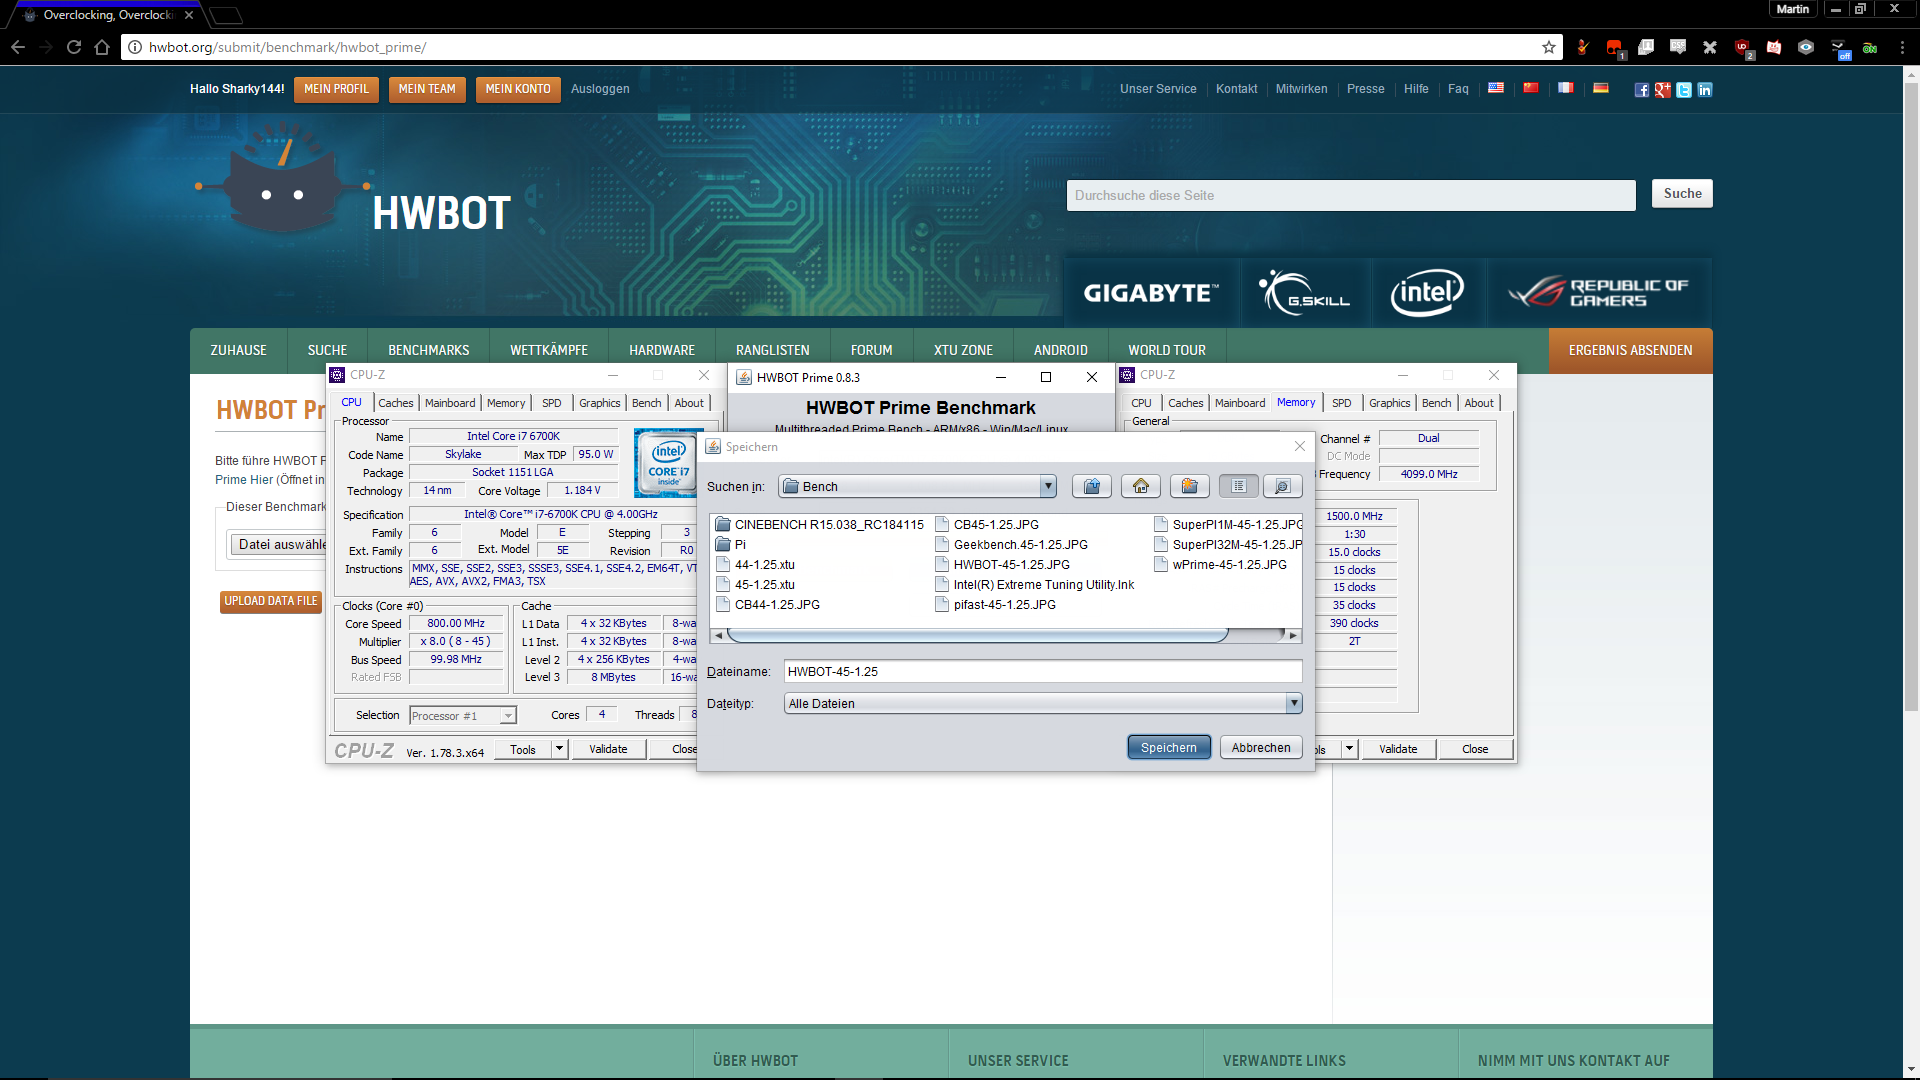Select file CB45-1.25.JPG
1920x1080 pixels.
point(987,524)
